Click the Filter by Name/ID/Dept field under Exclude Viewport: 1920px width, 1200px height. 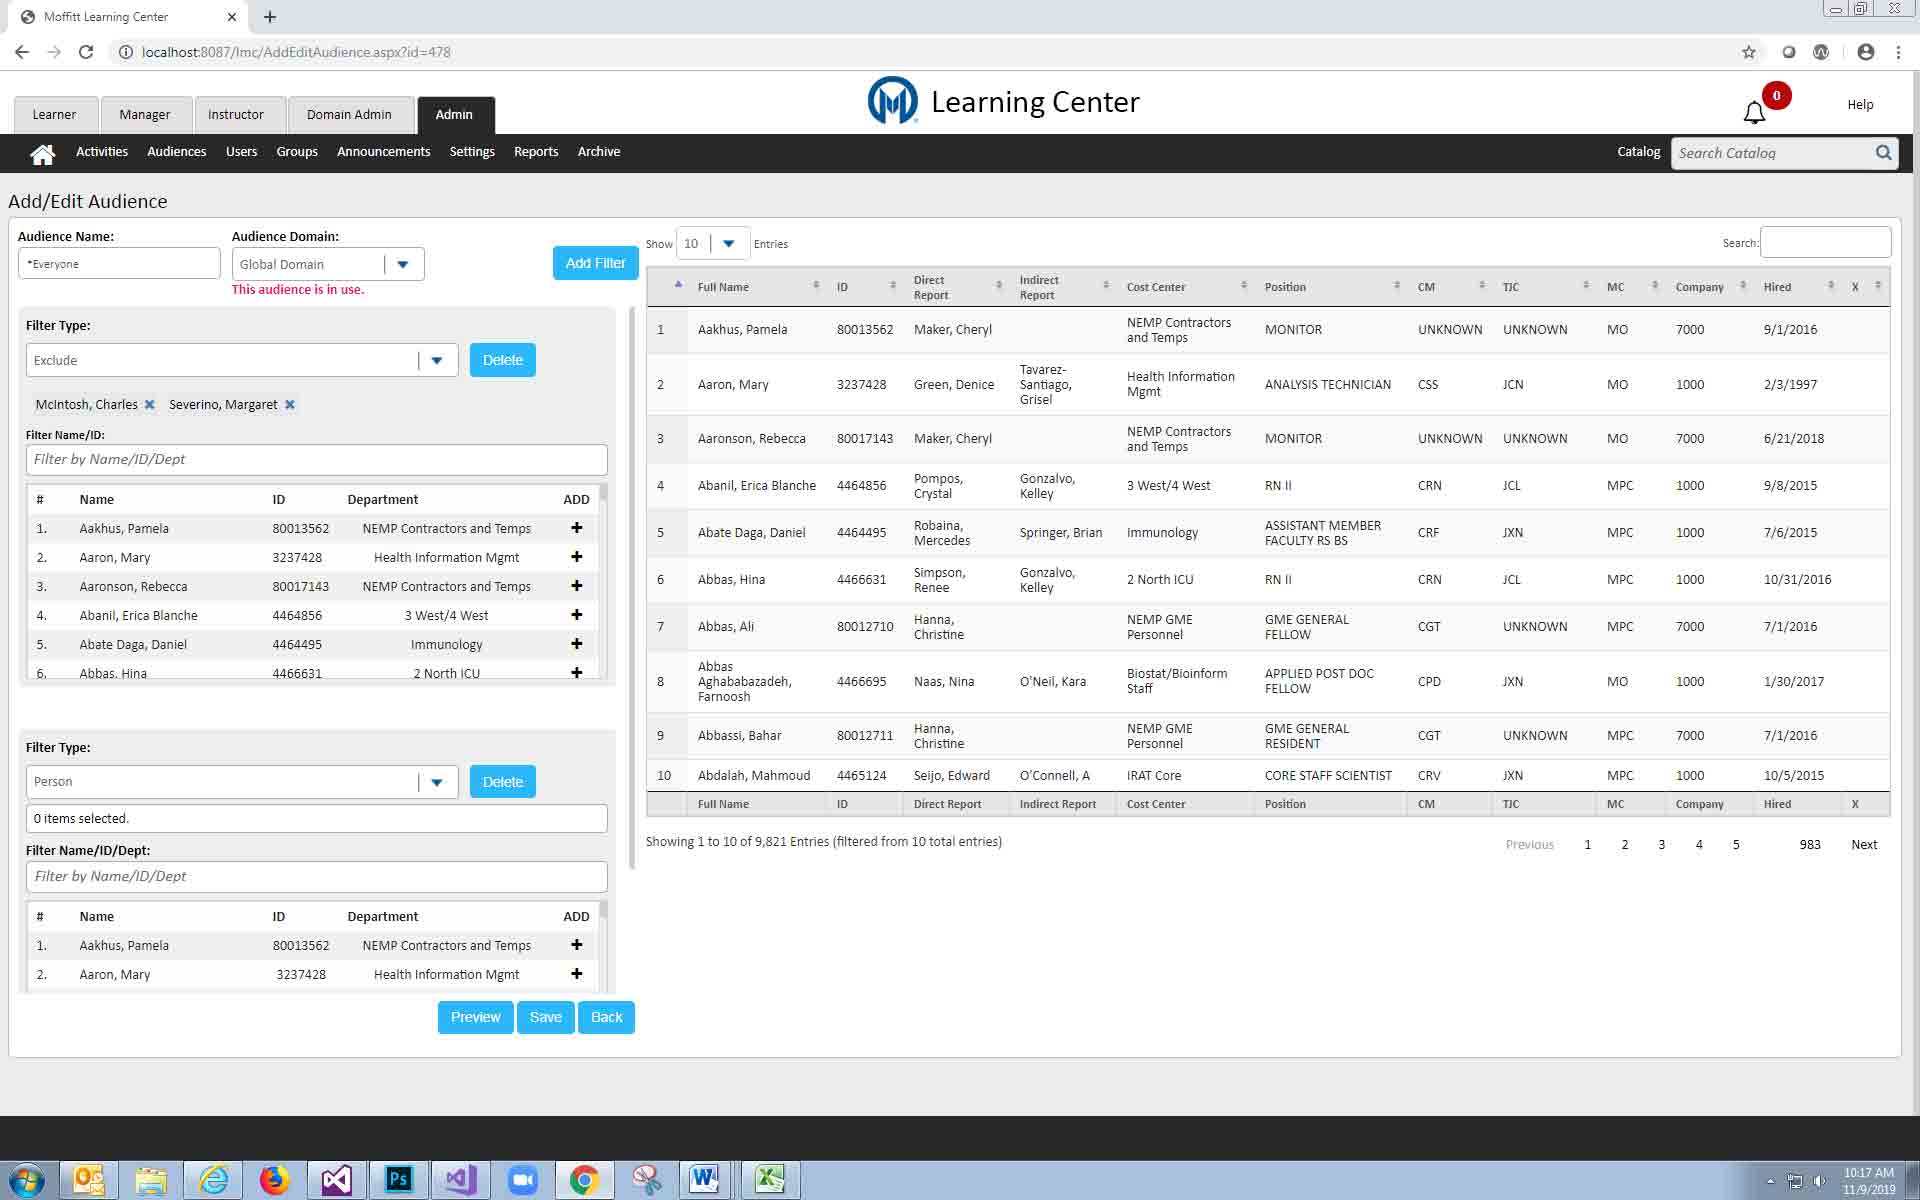click(x=316, y=460)
